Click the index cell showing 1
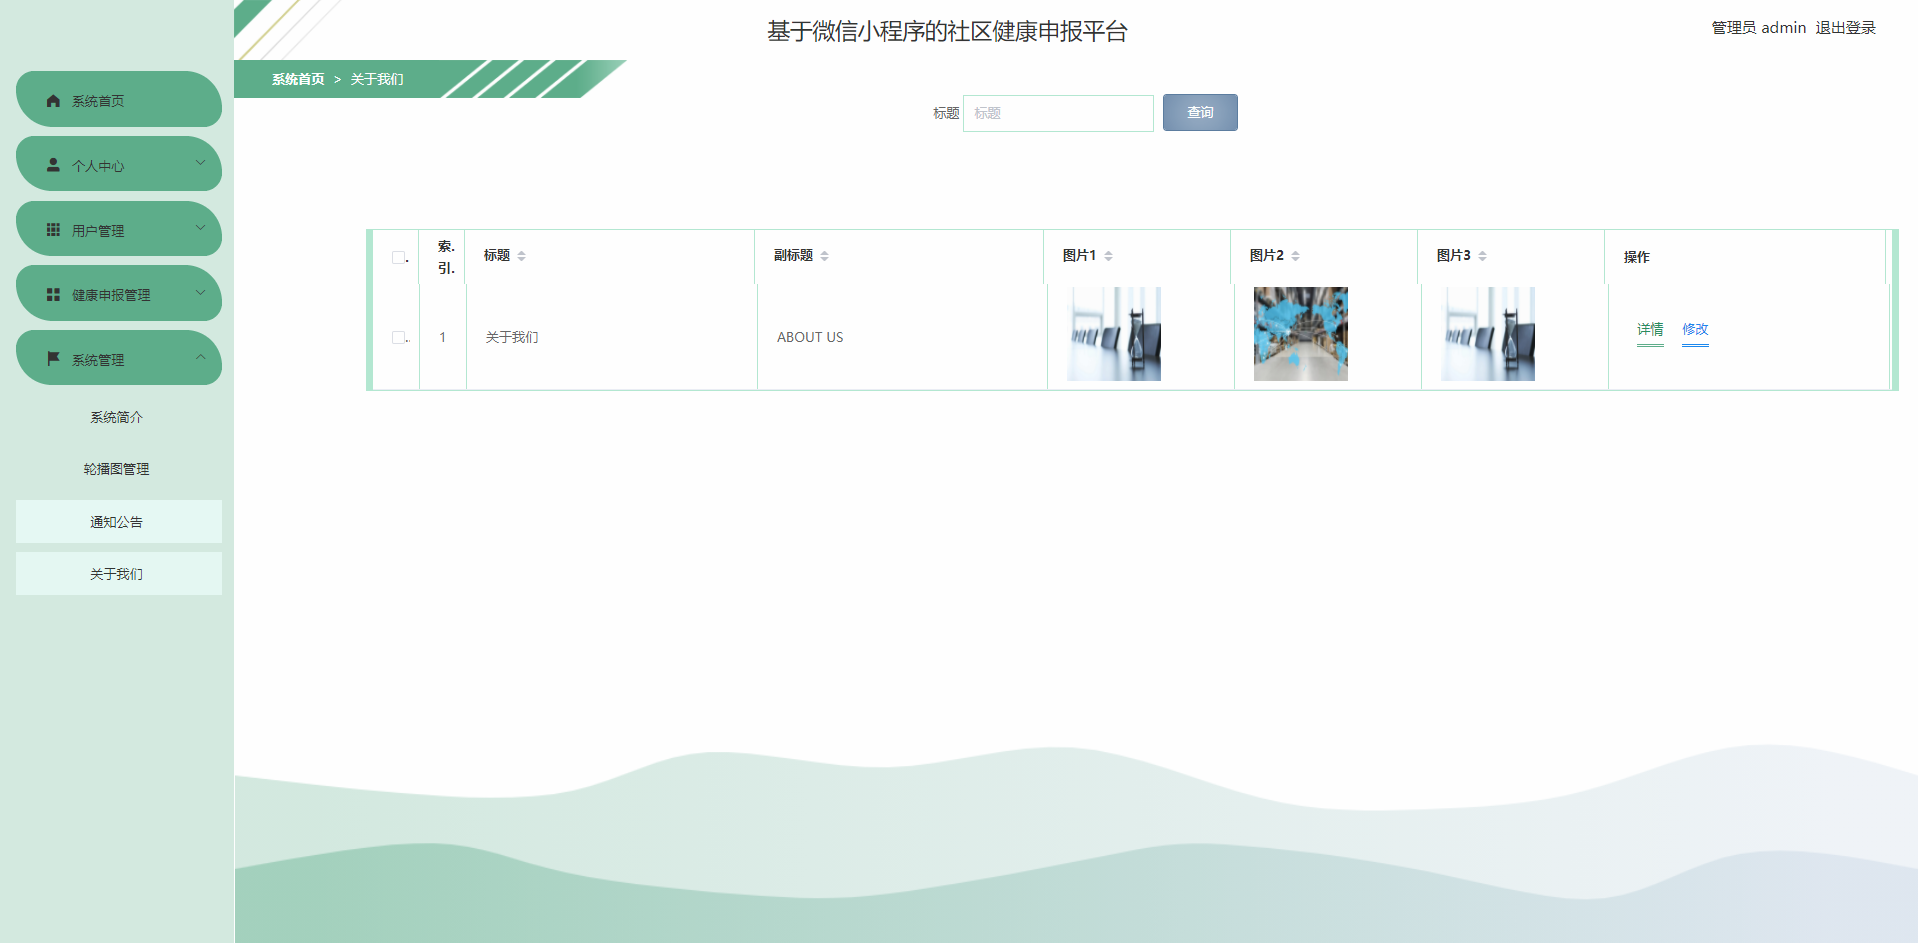Screen dimensions: 1918x943 [443, 338]
